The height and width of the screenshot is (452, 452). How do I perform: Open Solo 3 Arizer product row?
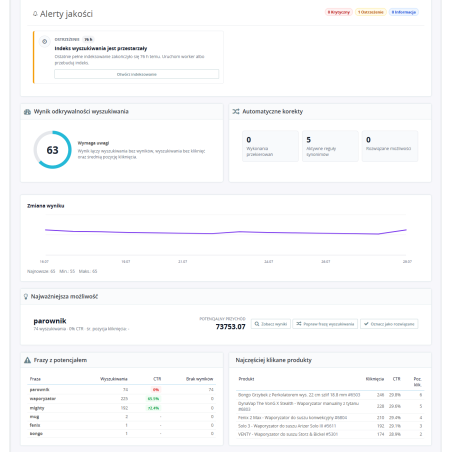coord(330,426)
